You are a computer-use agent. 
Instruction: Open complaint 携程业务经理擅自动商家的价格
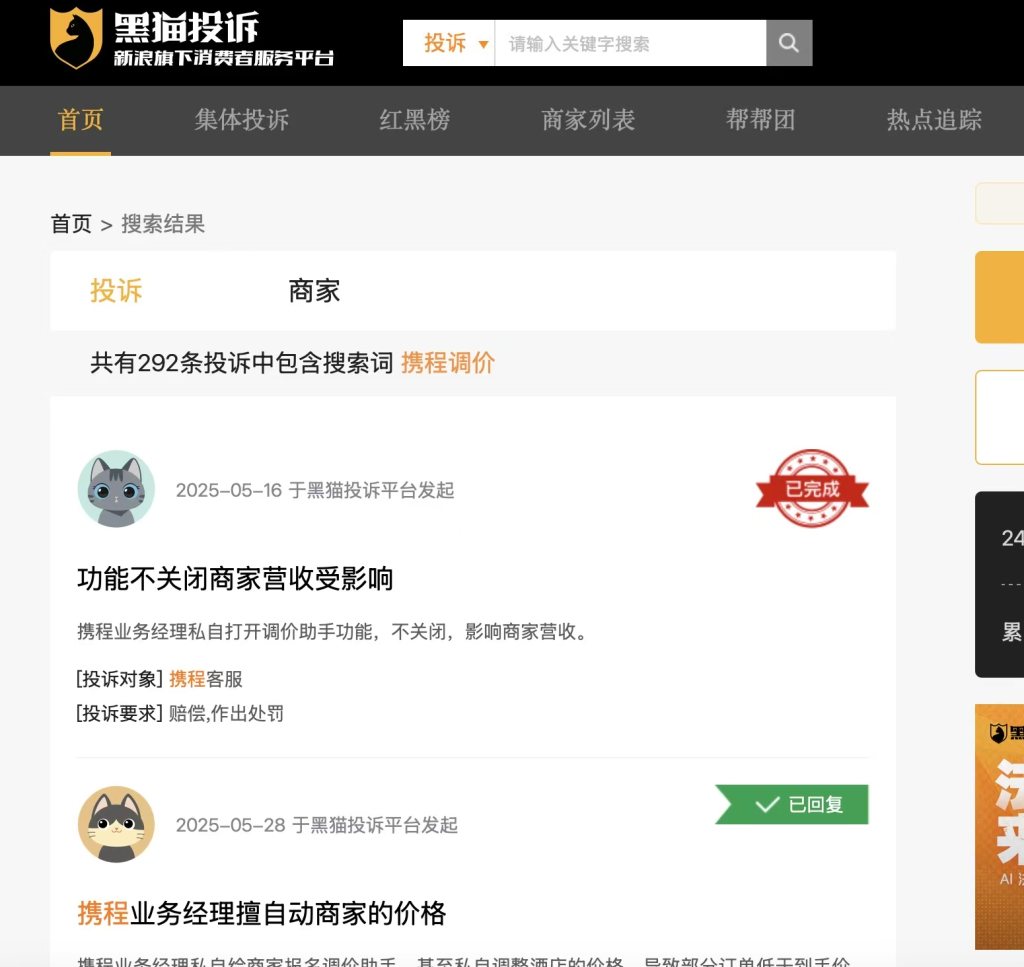point(262,913)
